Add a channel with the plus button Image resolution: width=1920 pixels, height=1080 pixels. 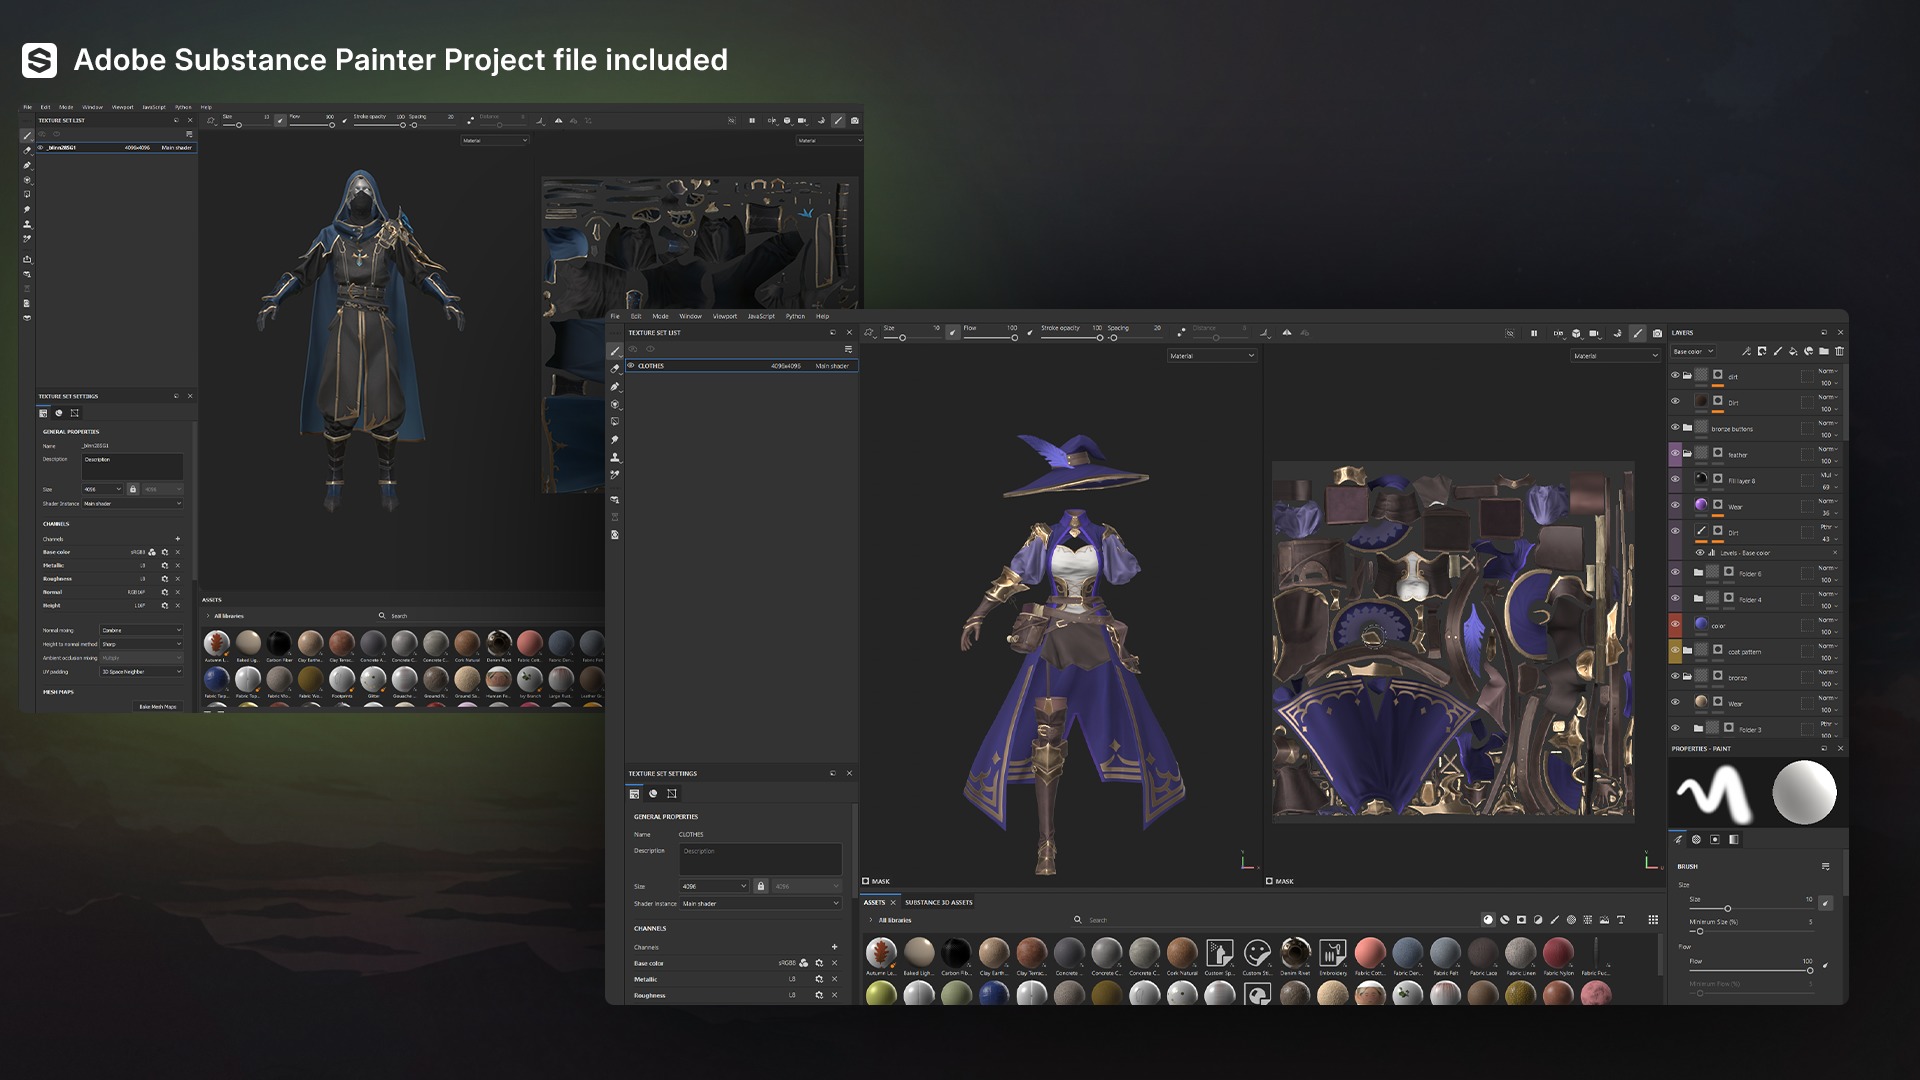pos(834,947)
